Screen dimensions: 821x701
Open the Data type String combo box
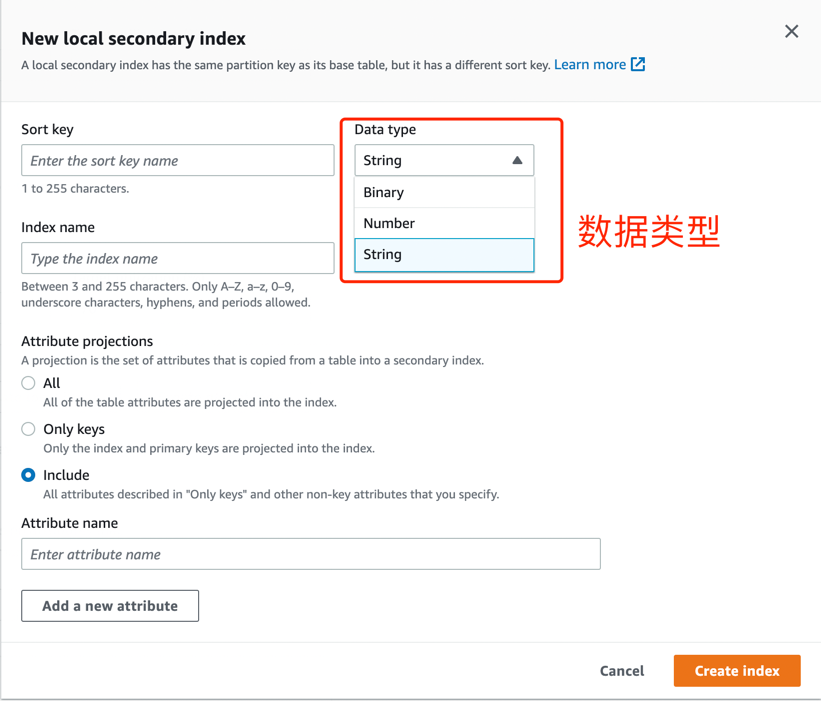pos(444,160)
